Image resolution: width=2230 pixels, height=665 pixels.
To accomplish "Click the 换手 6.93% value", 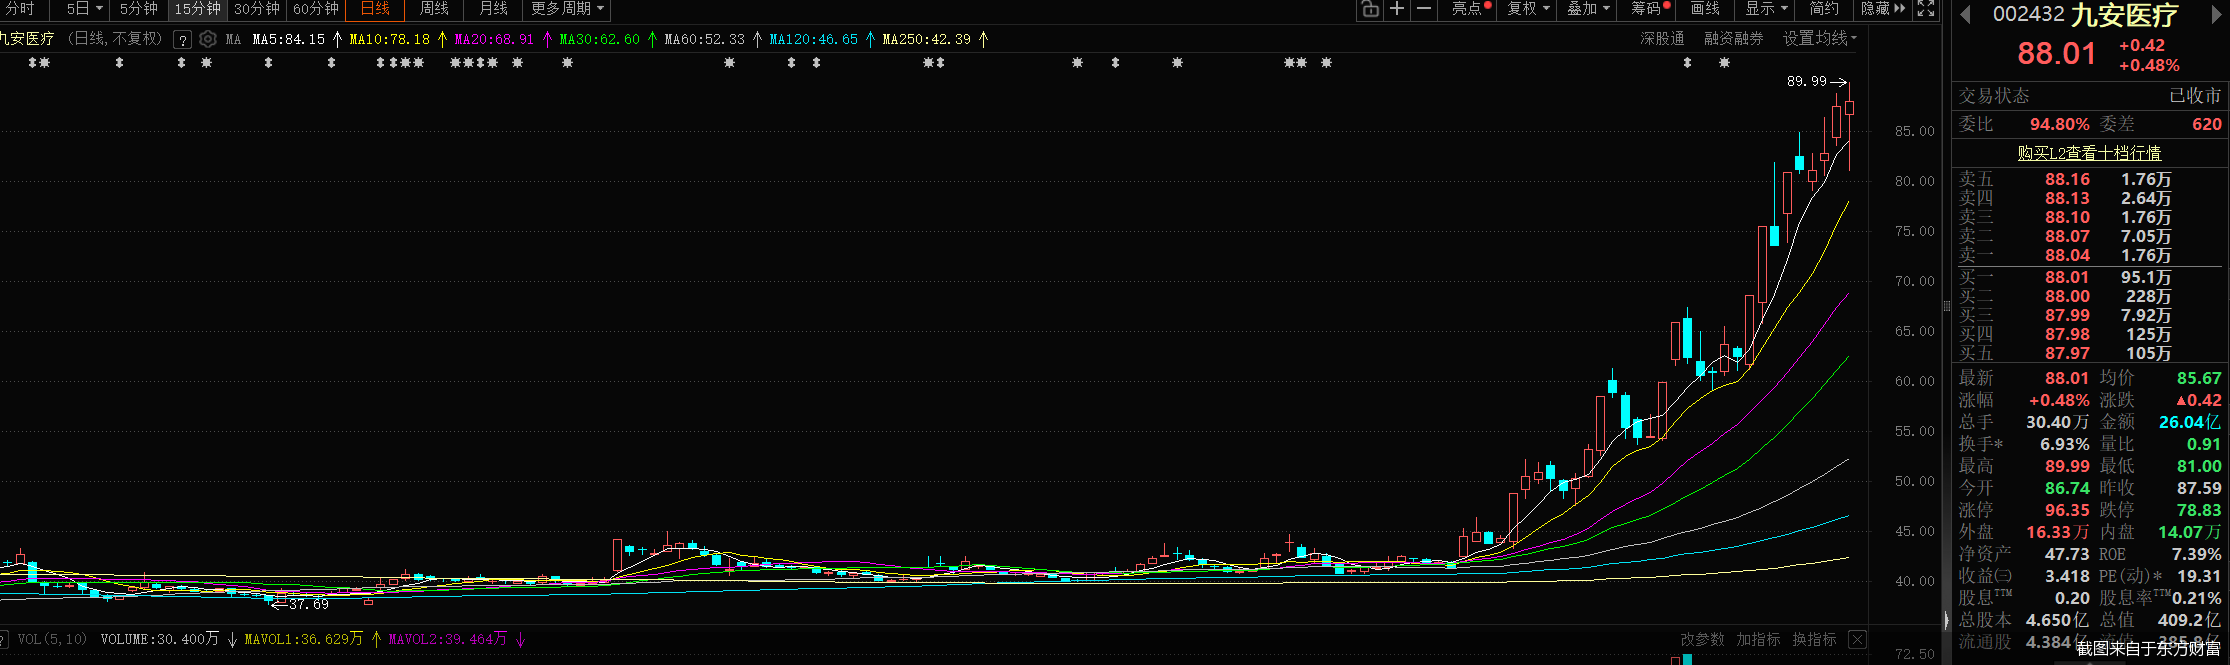I will 2065,444.
